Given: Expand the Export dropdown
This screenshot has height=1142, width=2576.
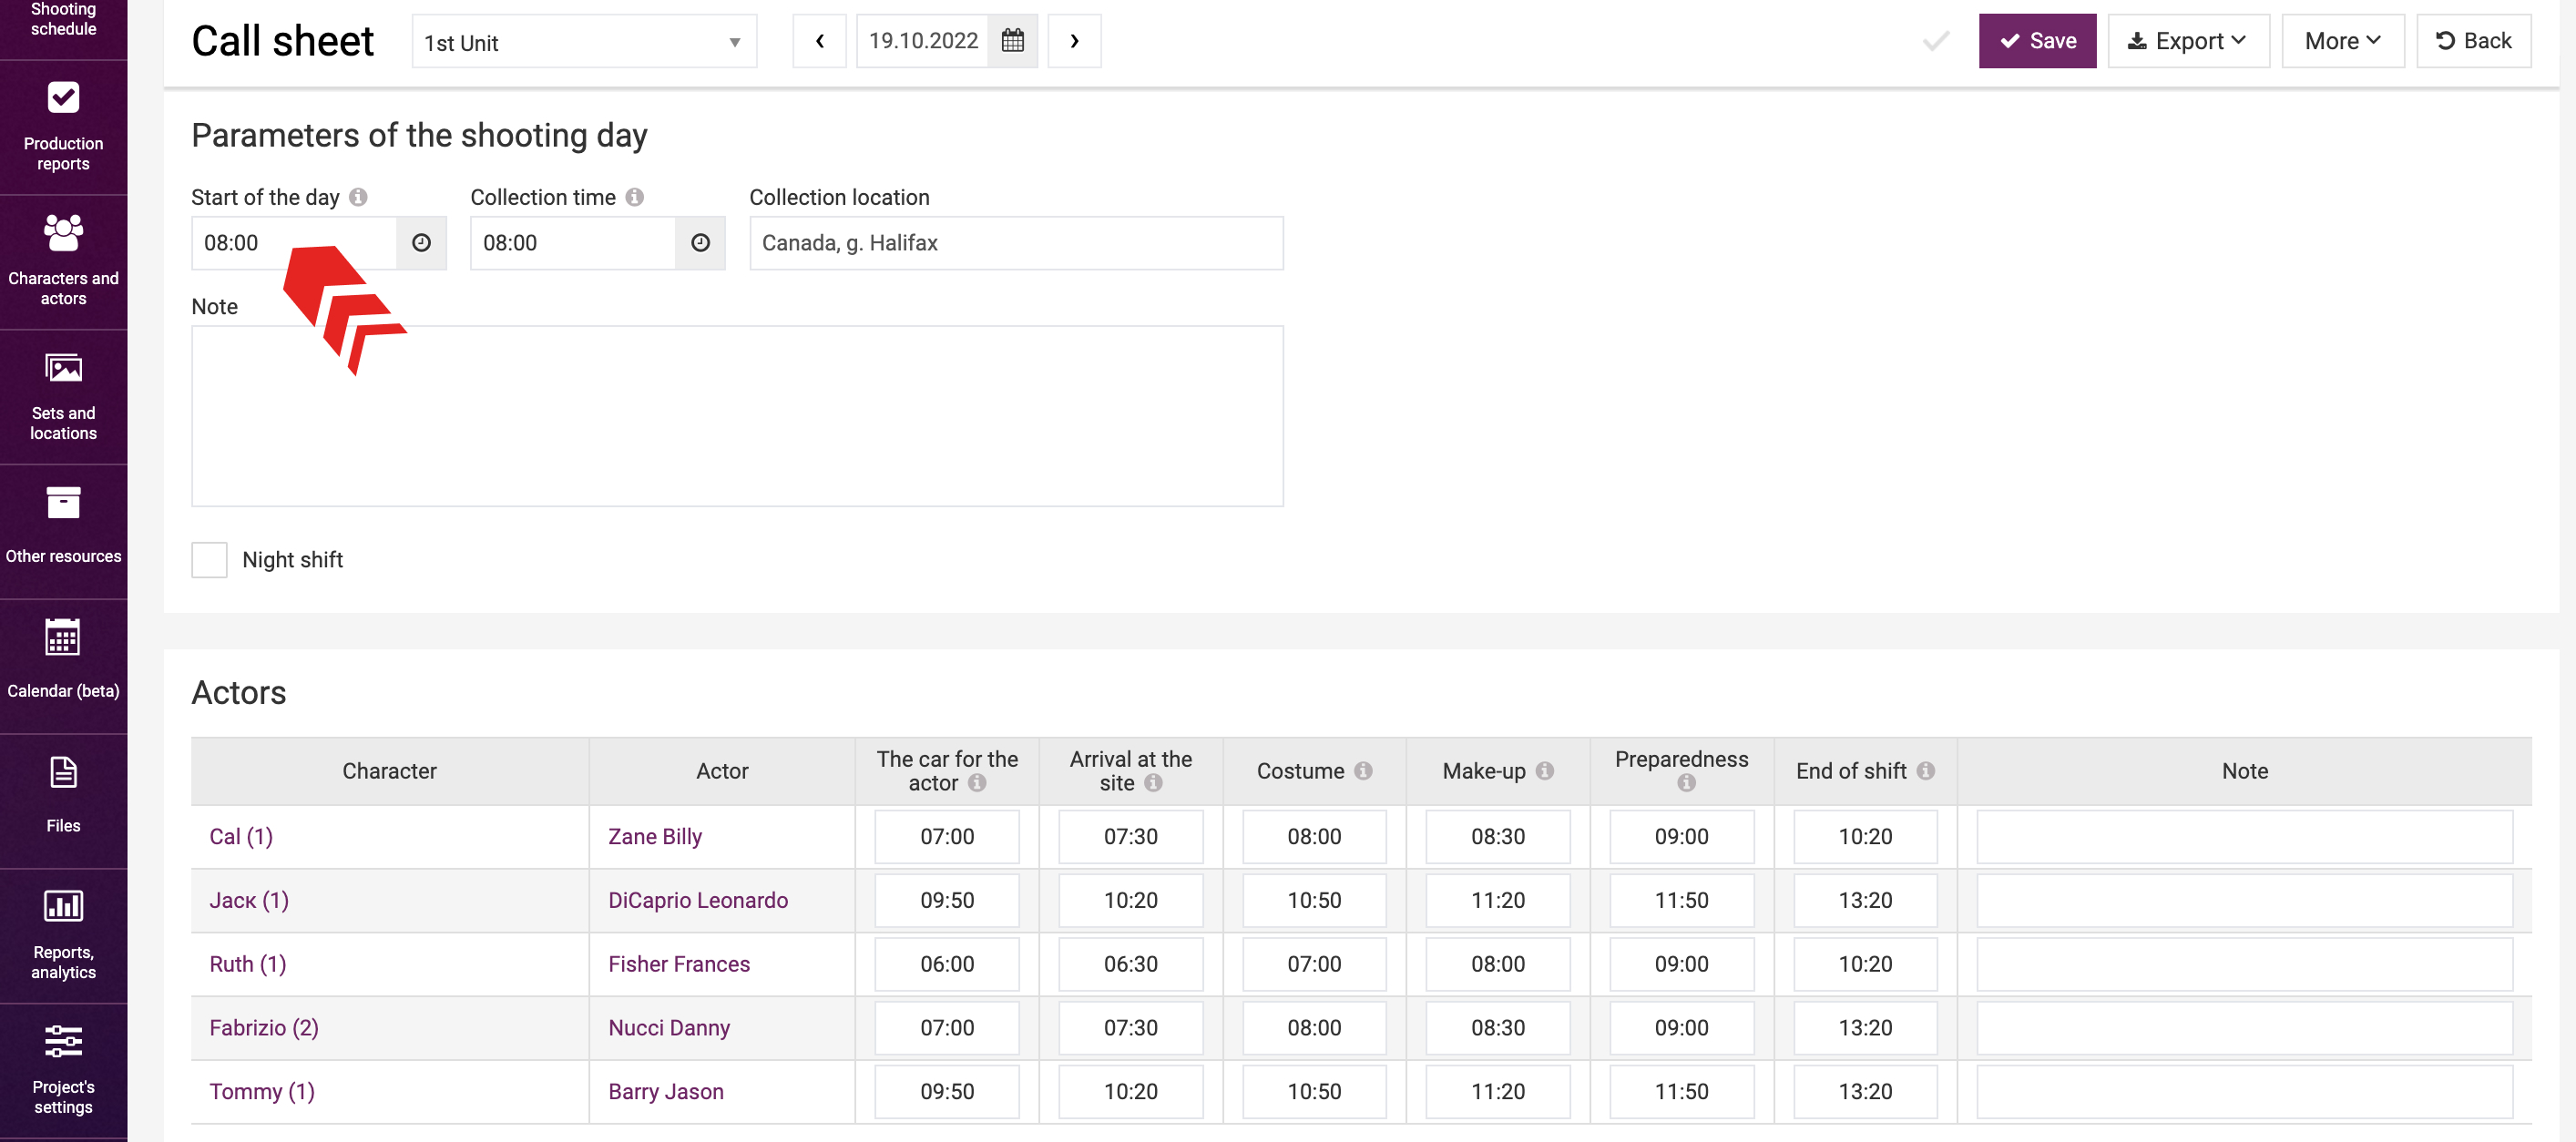Looking at the screenshot, I should (x=2188, y=41).
